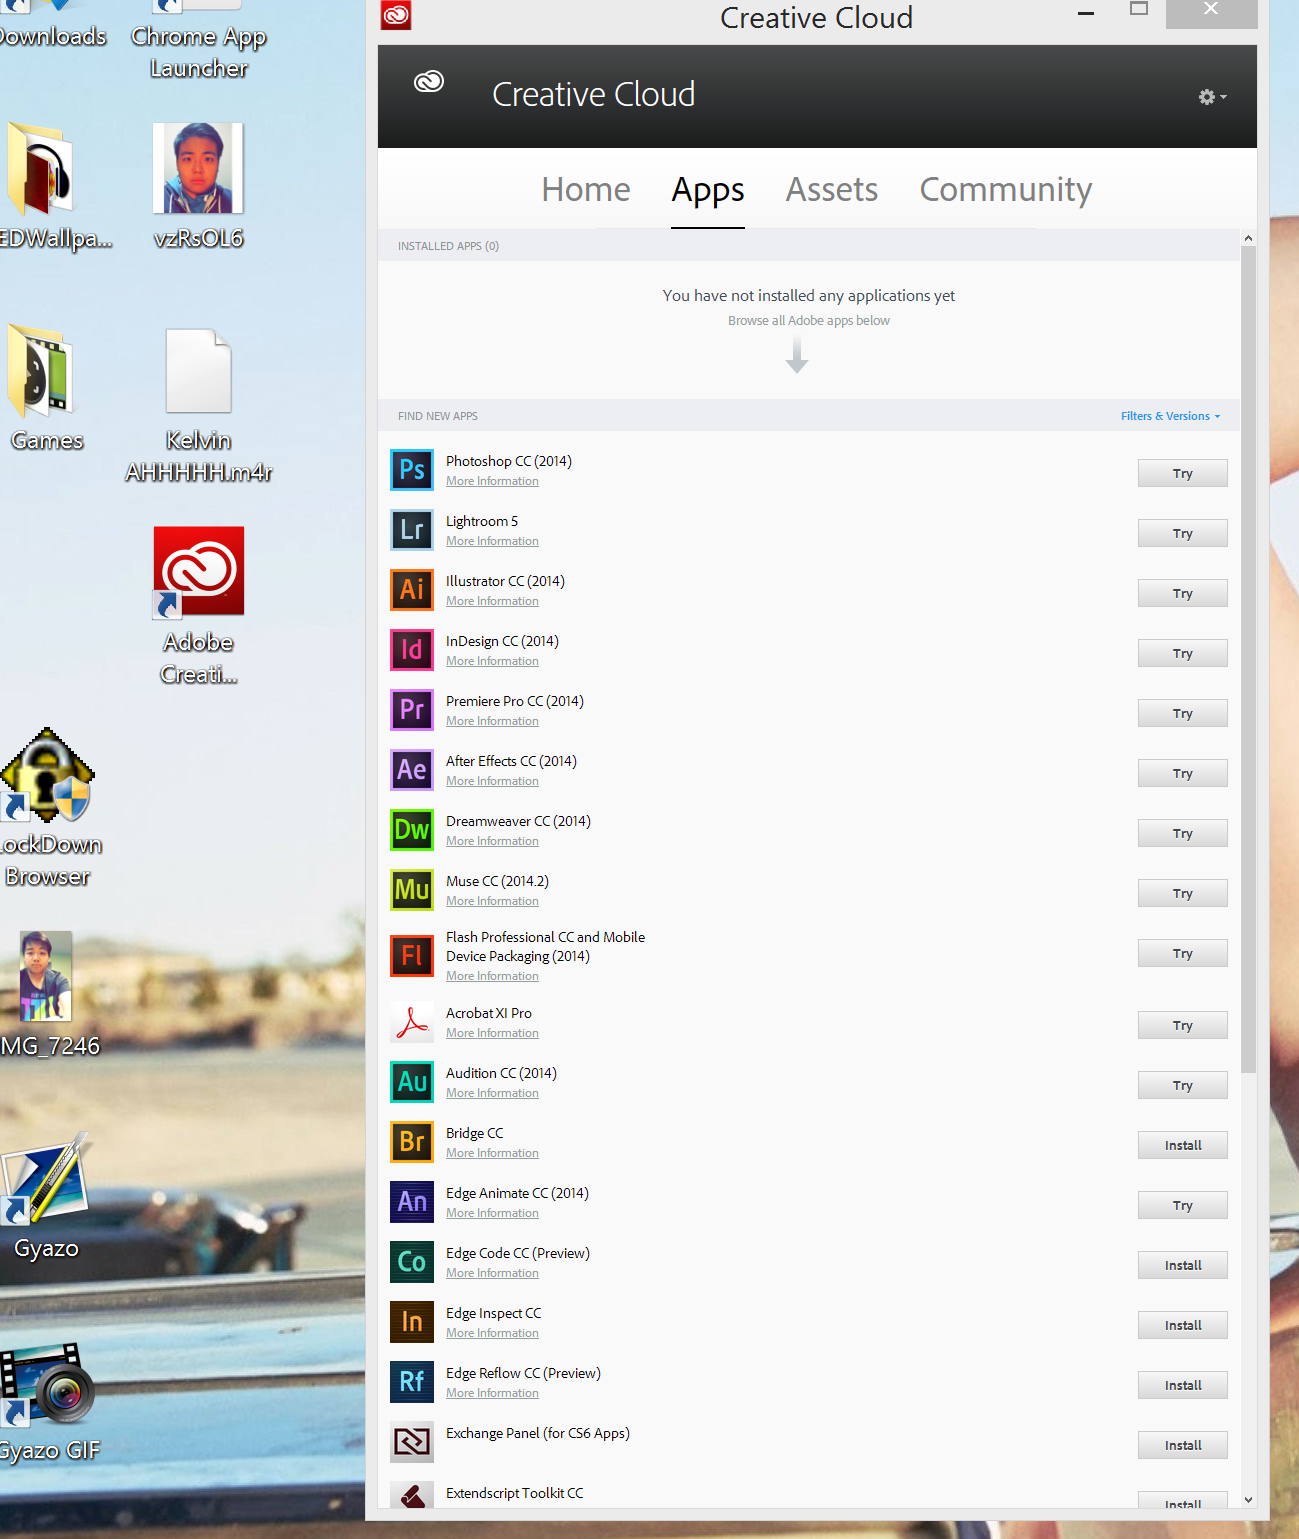The height and width of the screenshot is (1539, 1299).
Task: Expand the Filters & Versions dropdown
Action: pyautogui.click(x=1170, y=416)
